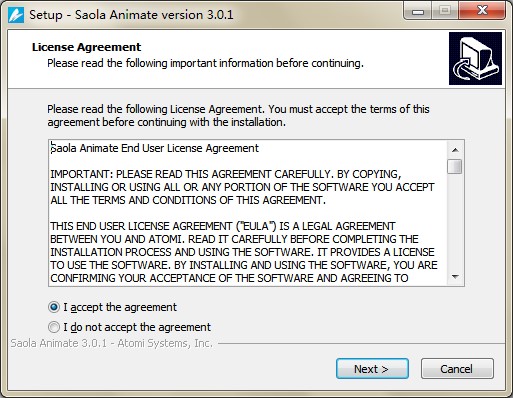Click the license text scrollbar thumb

click(455, 166)
